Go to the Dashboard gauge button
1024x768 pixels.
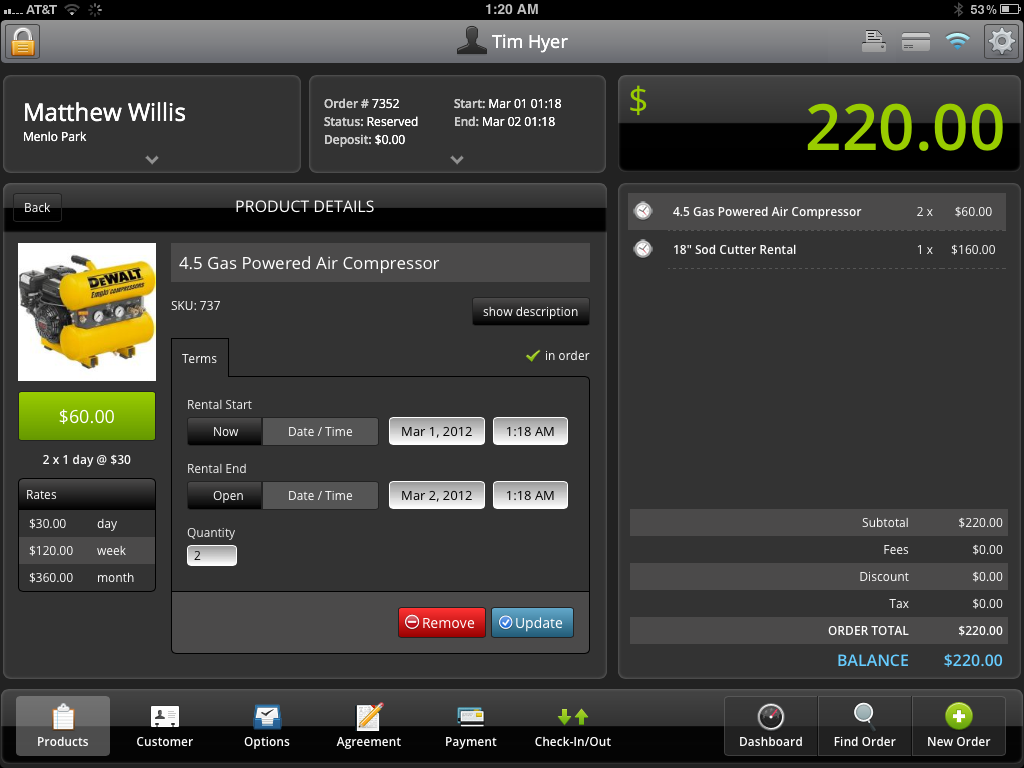click(771, 726)
